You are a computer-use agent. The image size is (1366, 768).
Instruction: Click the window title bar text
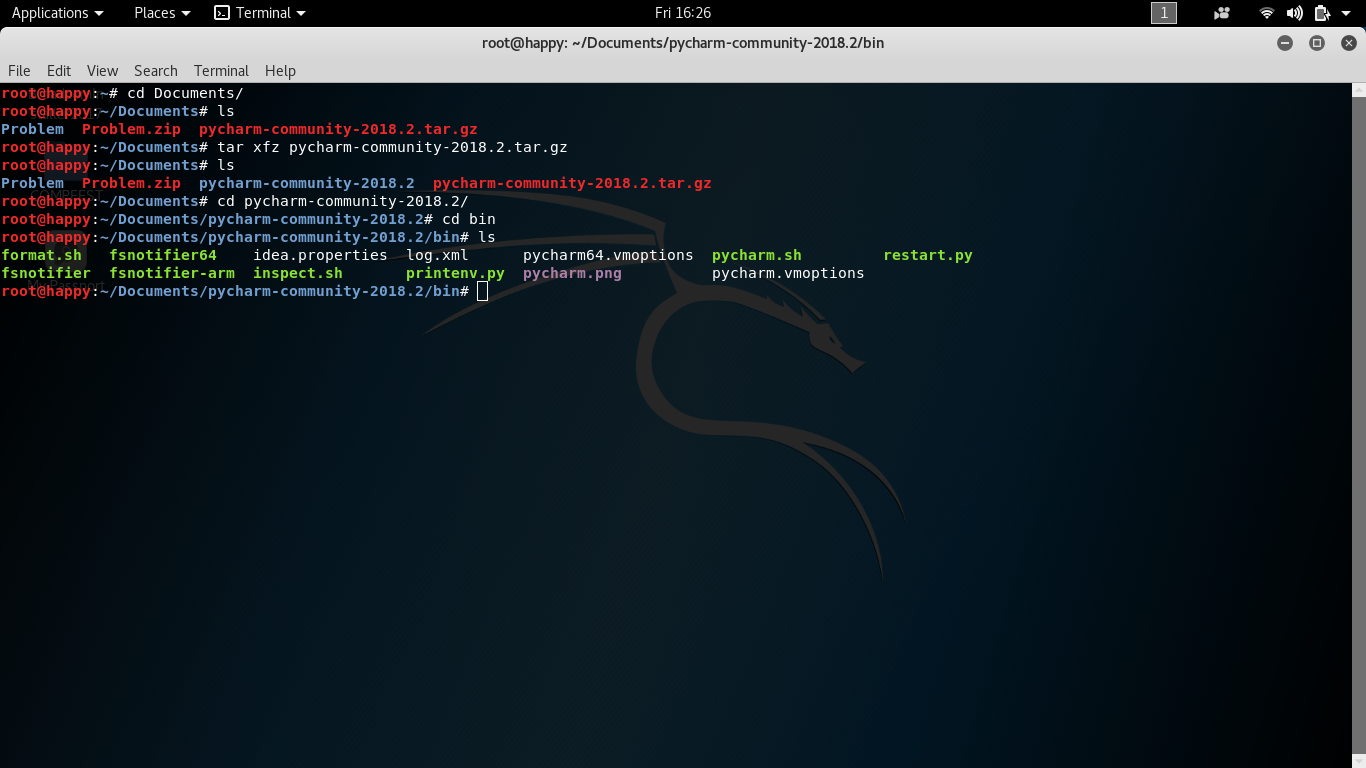coord(683,43)
